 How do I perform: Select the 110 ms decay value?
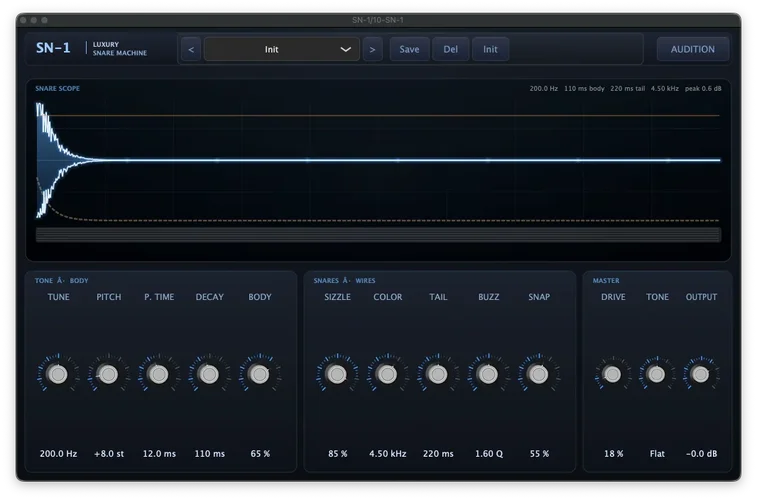(x=210, y=454)
